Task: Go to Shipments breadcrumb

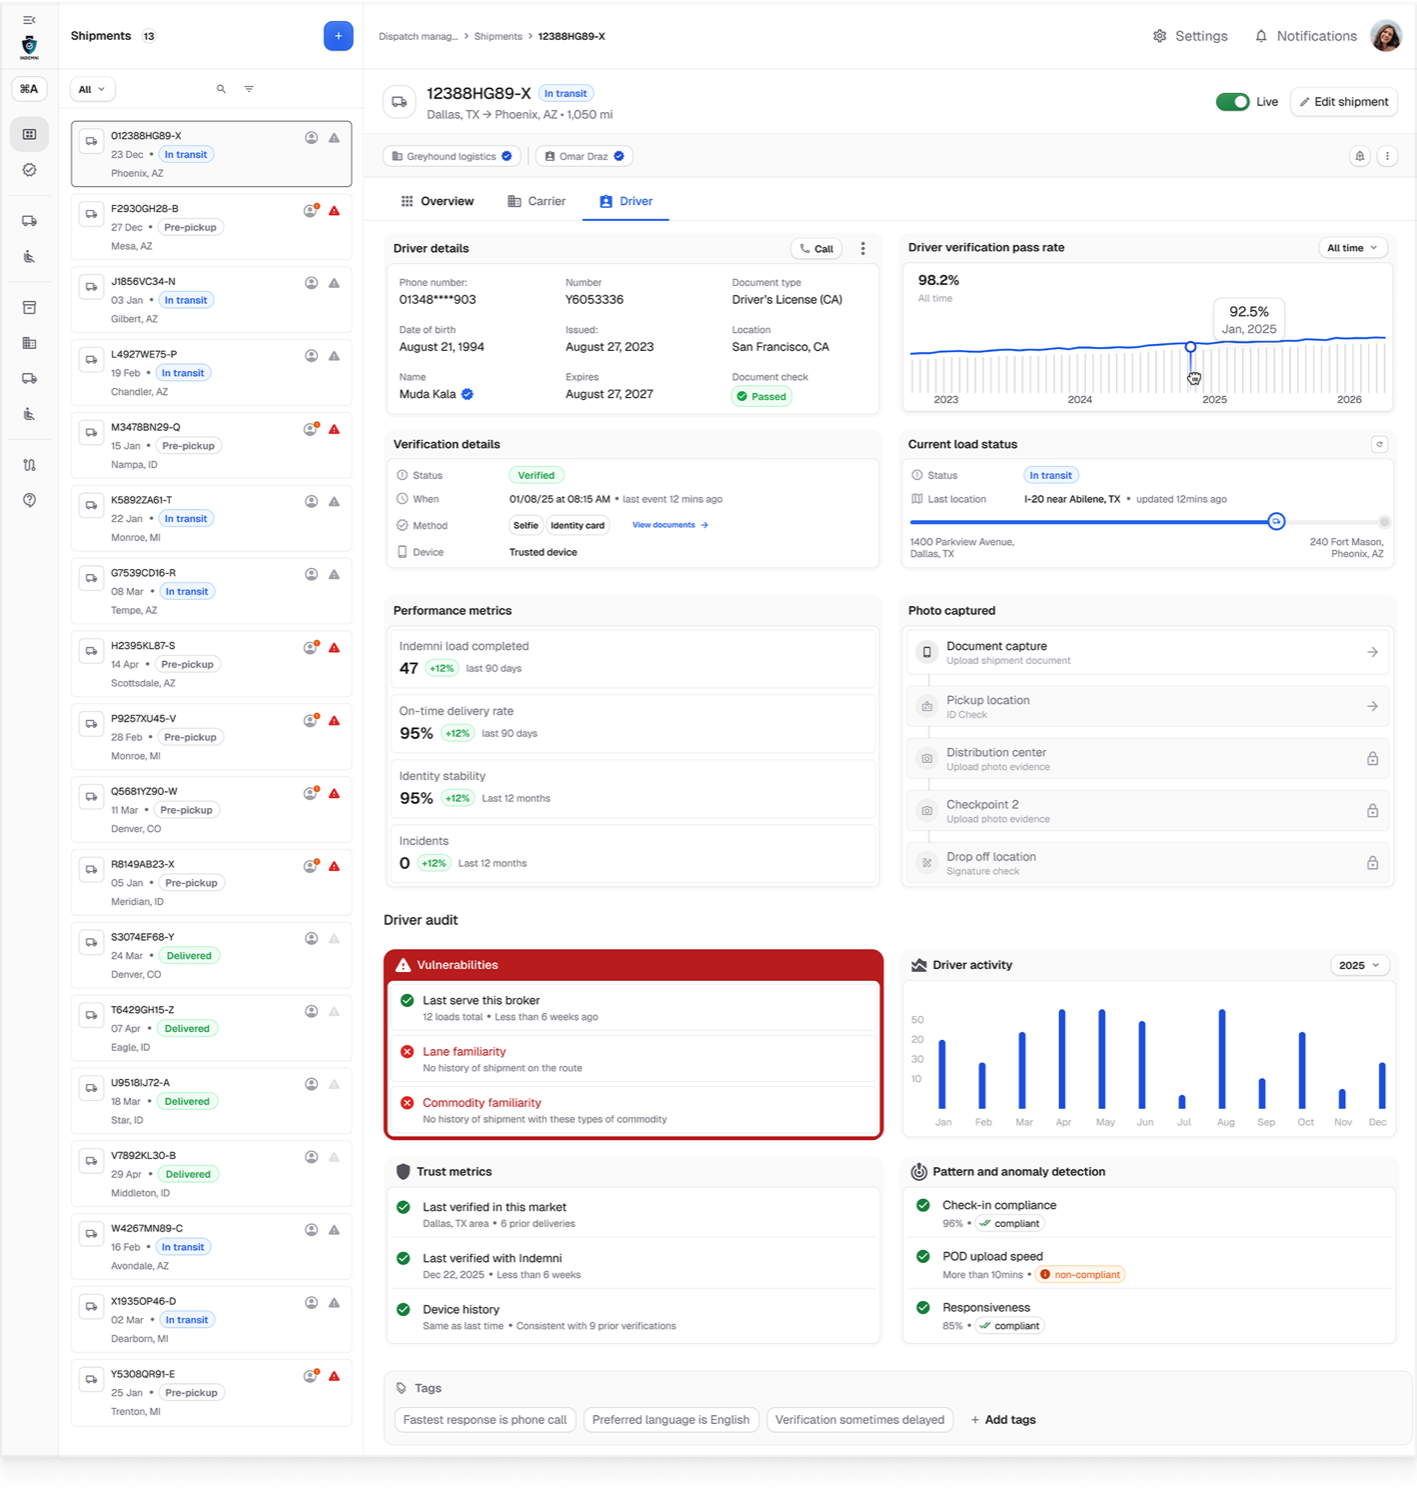Action: pyautogui.click(x=498, y=36)
